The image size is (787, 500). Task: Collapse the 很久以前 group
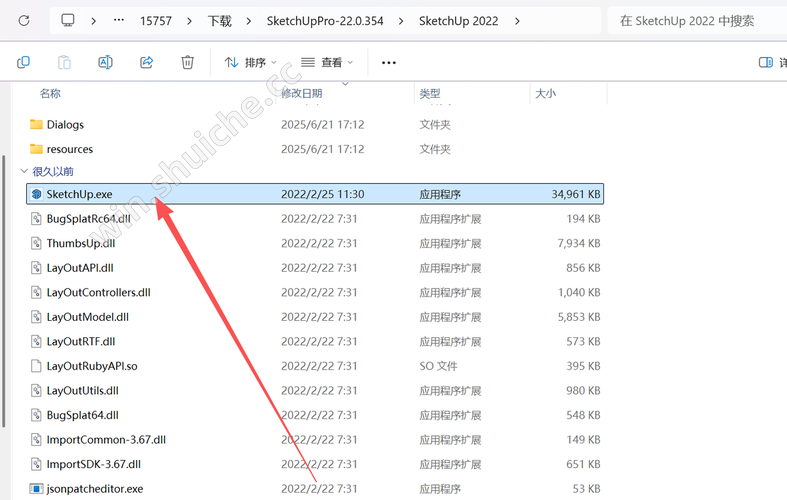click(24, 171)
